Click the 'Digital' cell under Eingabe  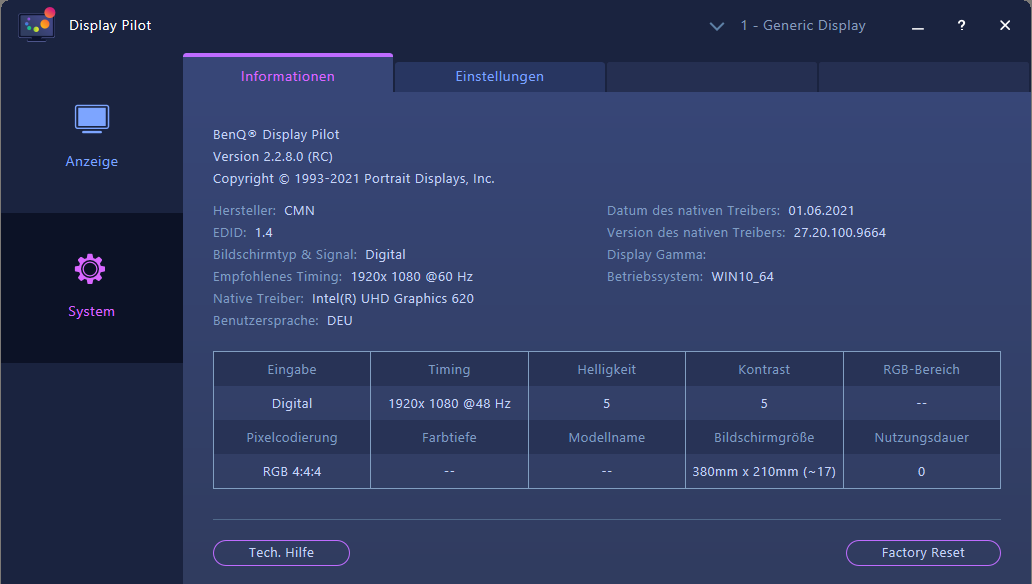(x=292, y=404)
